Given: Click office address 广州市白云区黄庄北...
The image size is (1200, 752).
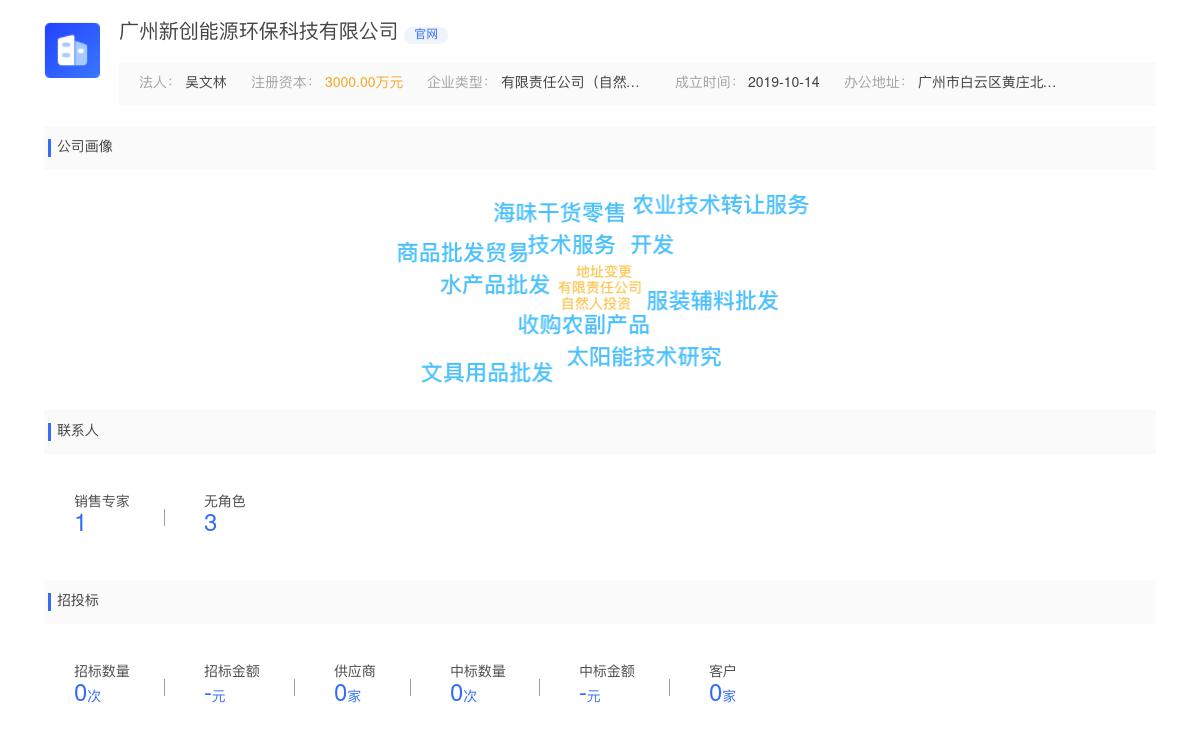Looking at the screenshot, I should (x=987, y=83).
